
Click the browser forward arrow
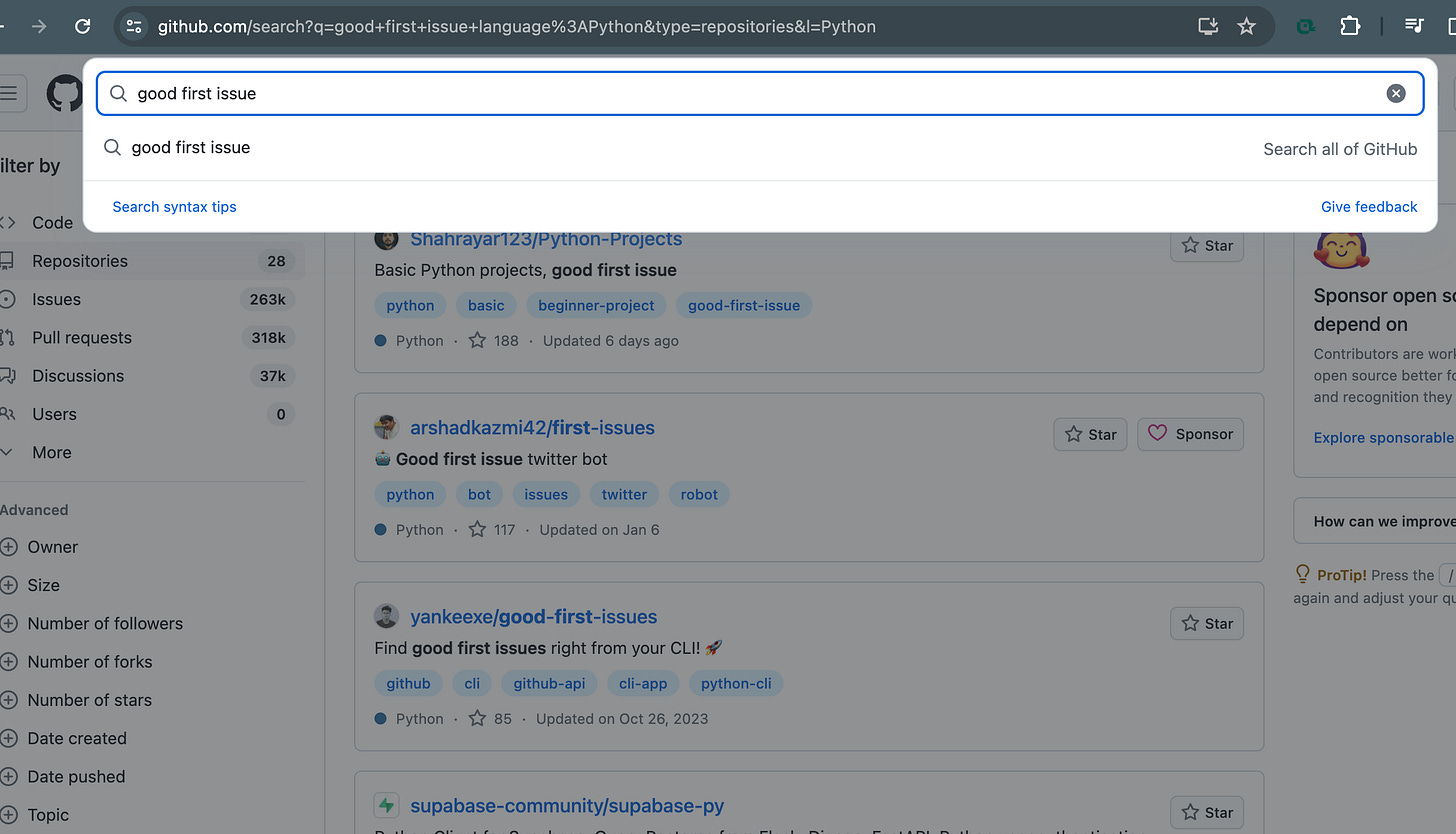[x=39, y=27]
